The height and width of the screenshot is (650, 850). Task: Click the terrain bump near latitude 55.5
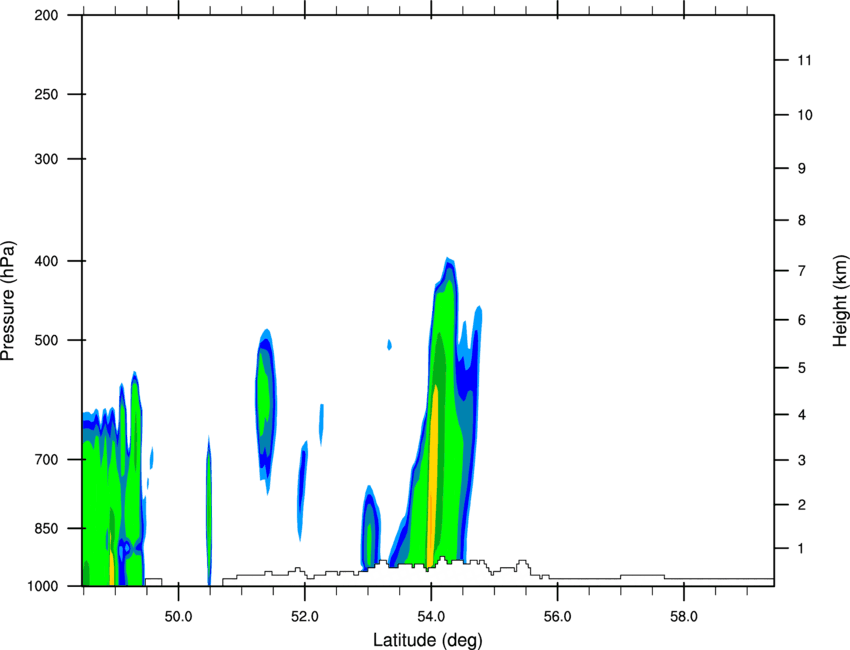pos(523,565)
